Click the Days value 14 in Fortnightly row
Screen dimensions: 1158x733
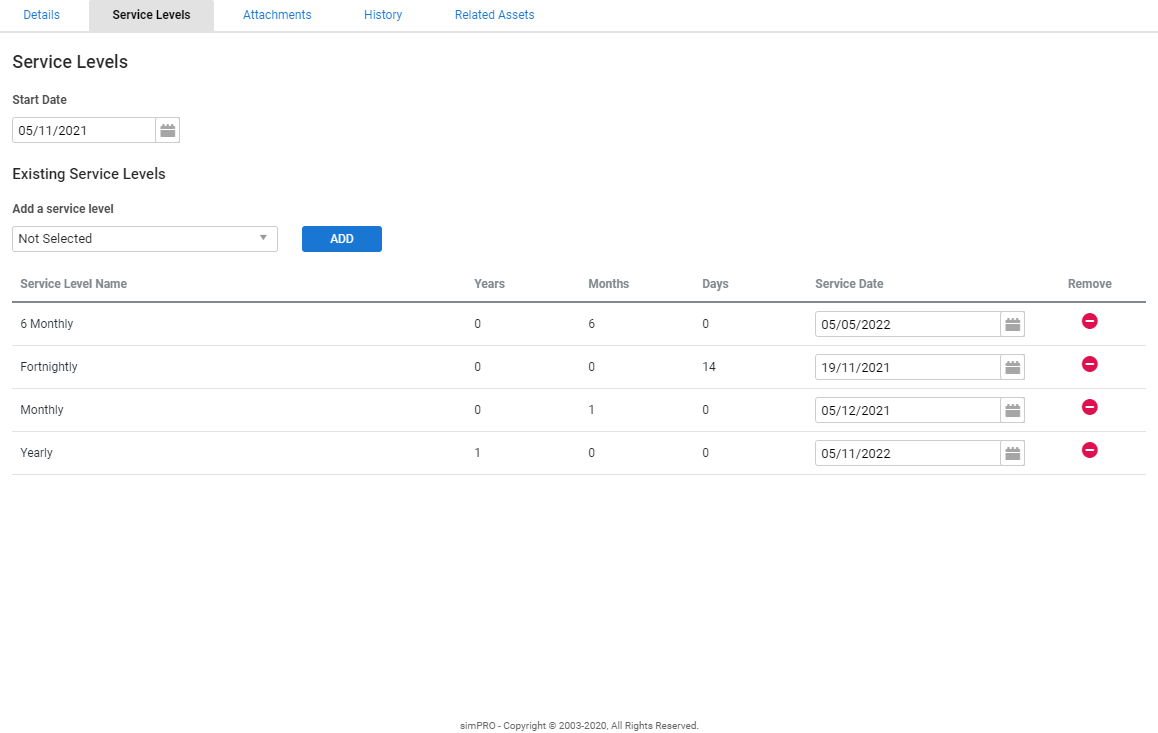tap(709, 367)
